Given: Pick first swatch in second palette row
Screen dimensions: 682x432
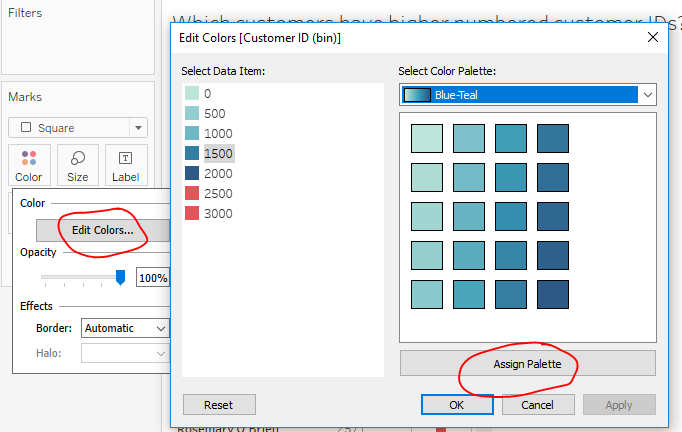Looking at the screenshot, I should [427, 177].
